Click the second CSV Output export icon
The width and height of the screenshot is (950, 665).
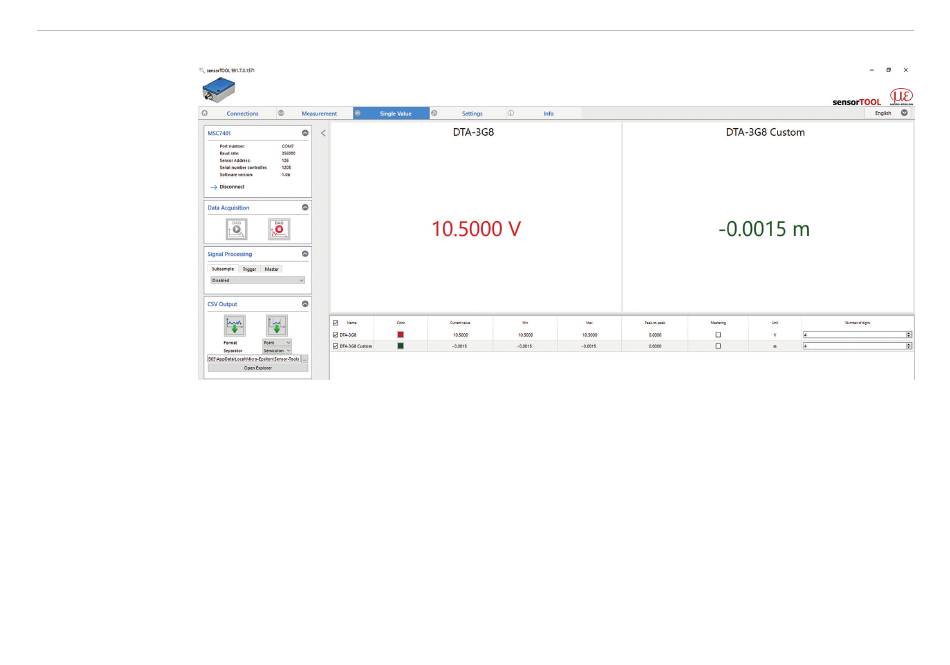(276, 325)
